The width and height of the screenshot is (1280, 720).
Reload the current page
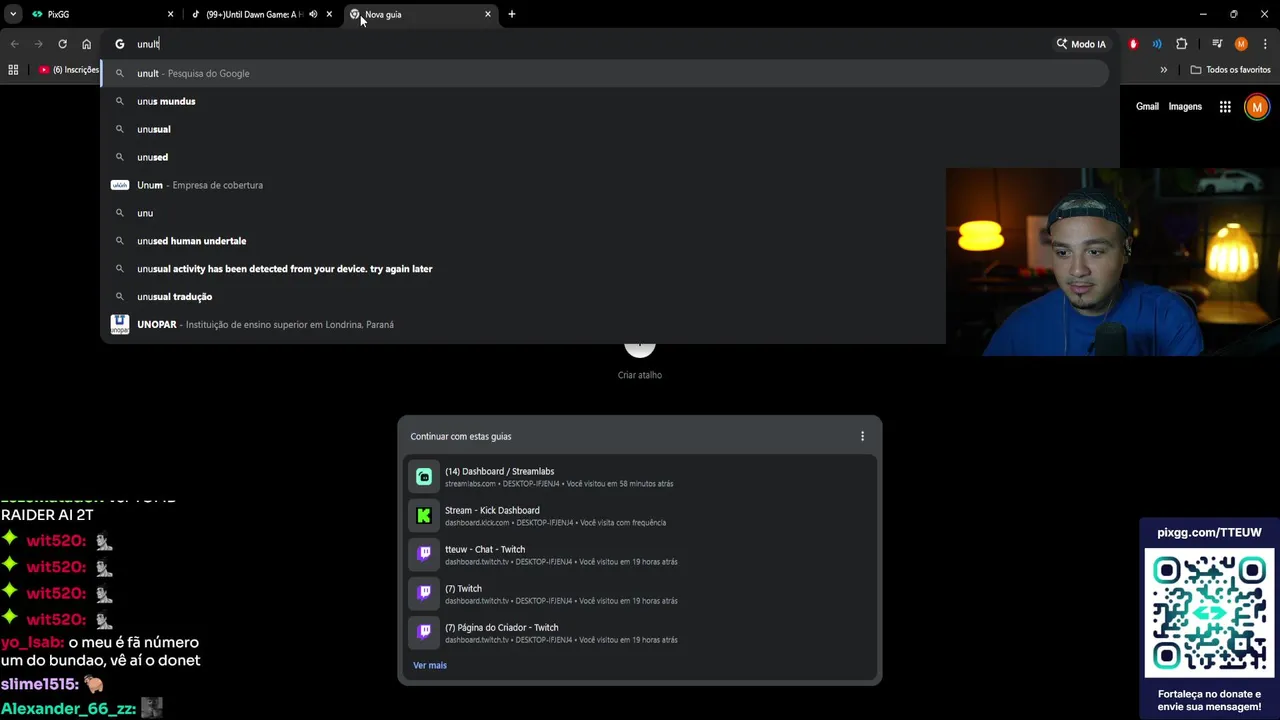click(62, 44)
